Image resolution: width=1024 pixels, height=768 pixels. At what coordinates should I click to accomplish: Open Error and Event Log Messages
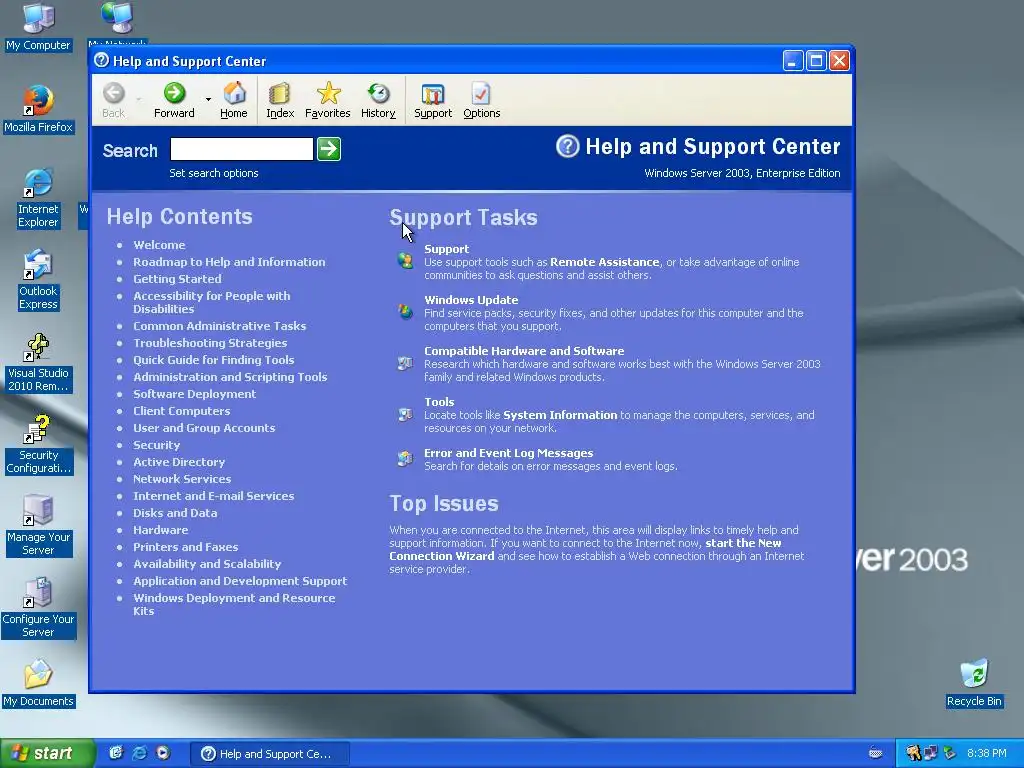click(x=509, y=453)
